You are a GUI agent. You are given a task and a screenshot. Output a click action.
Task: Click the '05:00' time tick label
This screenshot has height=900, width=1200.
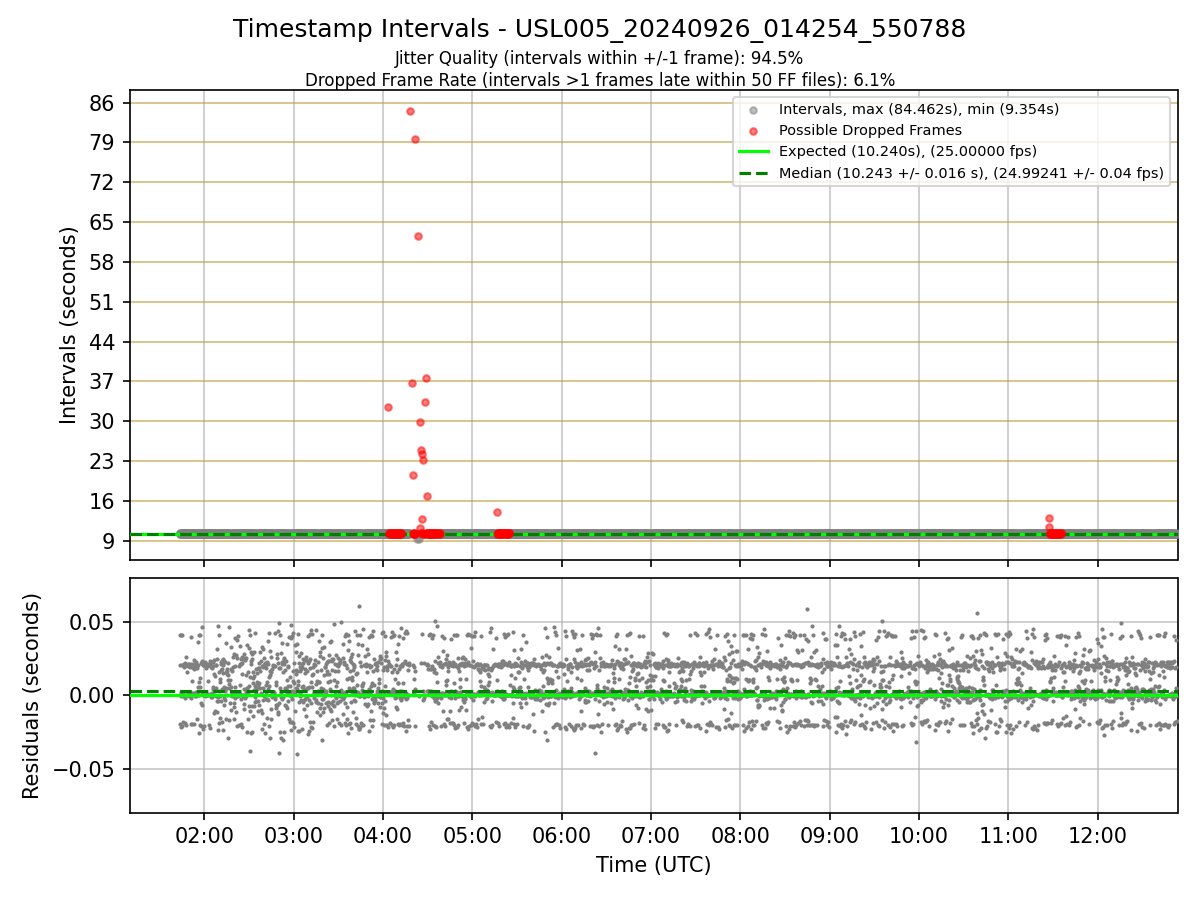[x=472, y=834]
